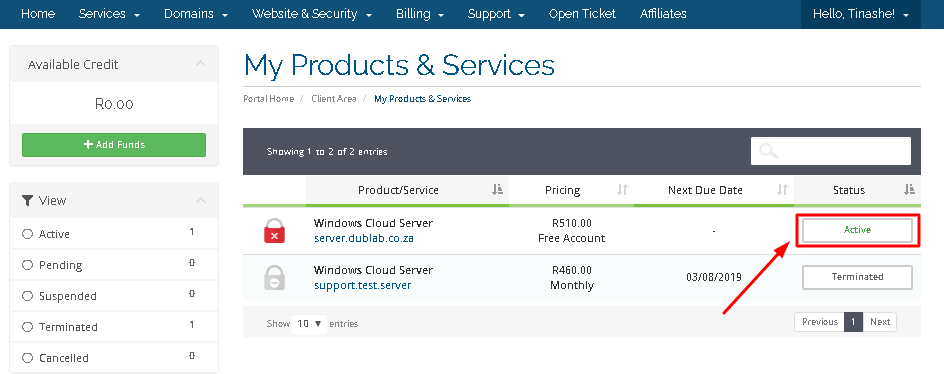Collapse the View panel chevron
Screen dimensions: 944x374
(201, 200)
